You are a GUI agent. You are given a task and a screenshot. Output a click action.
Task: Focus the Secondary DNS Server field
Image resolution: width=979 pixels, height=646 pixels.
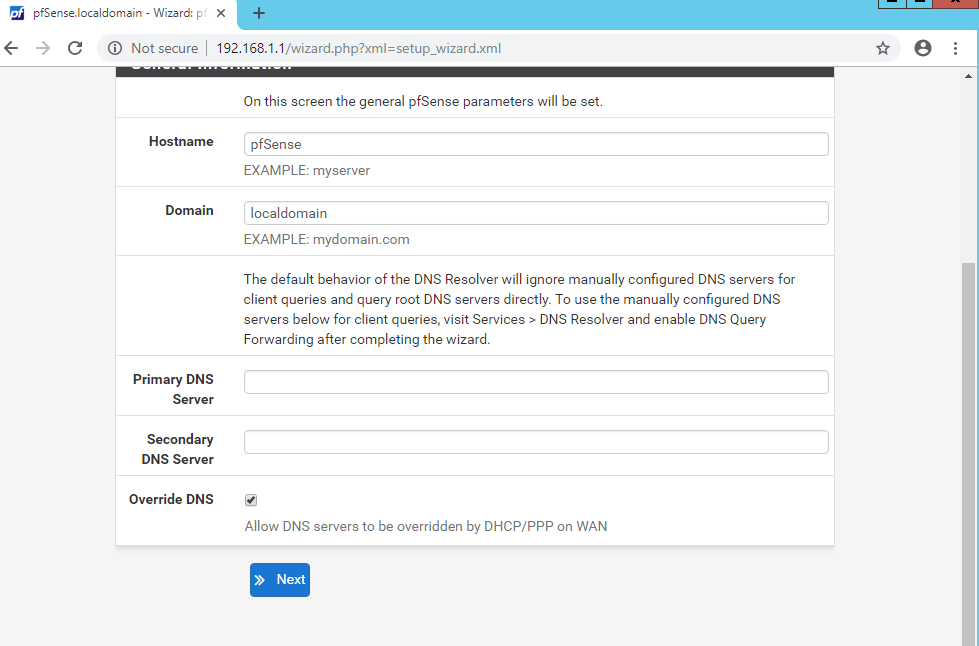point(536,442)
